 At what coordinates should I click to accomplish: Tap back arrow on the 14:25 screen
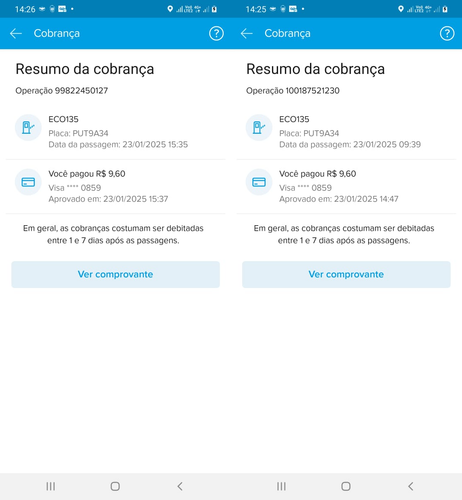246,33
